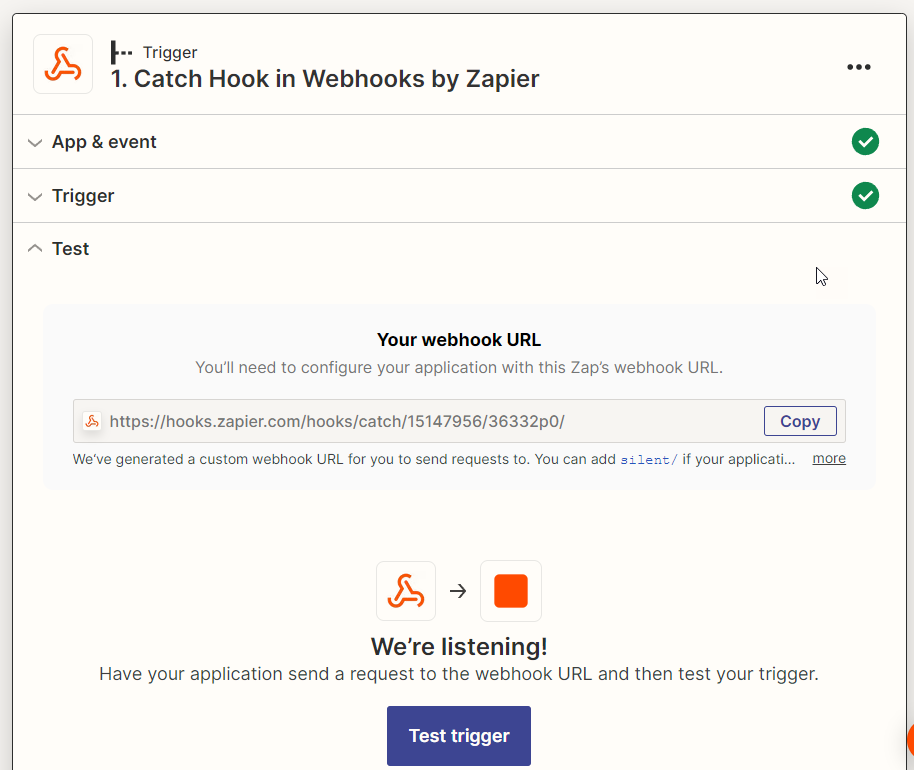Click the small webhook icon inside the URL field
914x770 pixels.
coord(92,421)
